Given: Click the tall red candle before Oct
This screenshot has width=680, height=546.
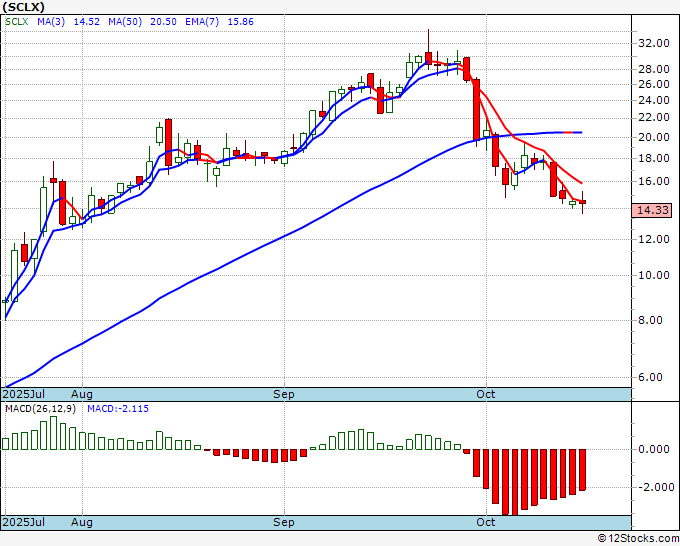Looking at the screenshot, I should click(x=476, y=110).
